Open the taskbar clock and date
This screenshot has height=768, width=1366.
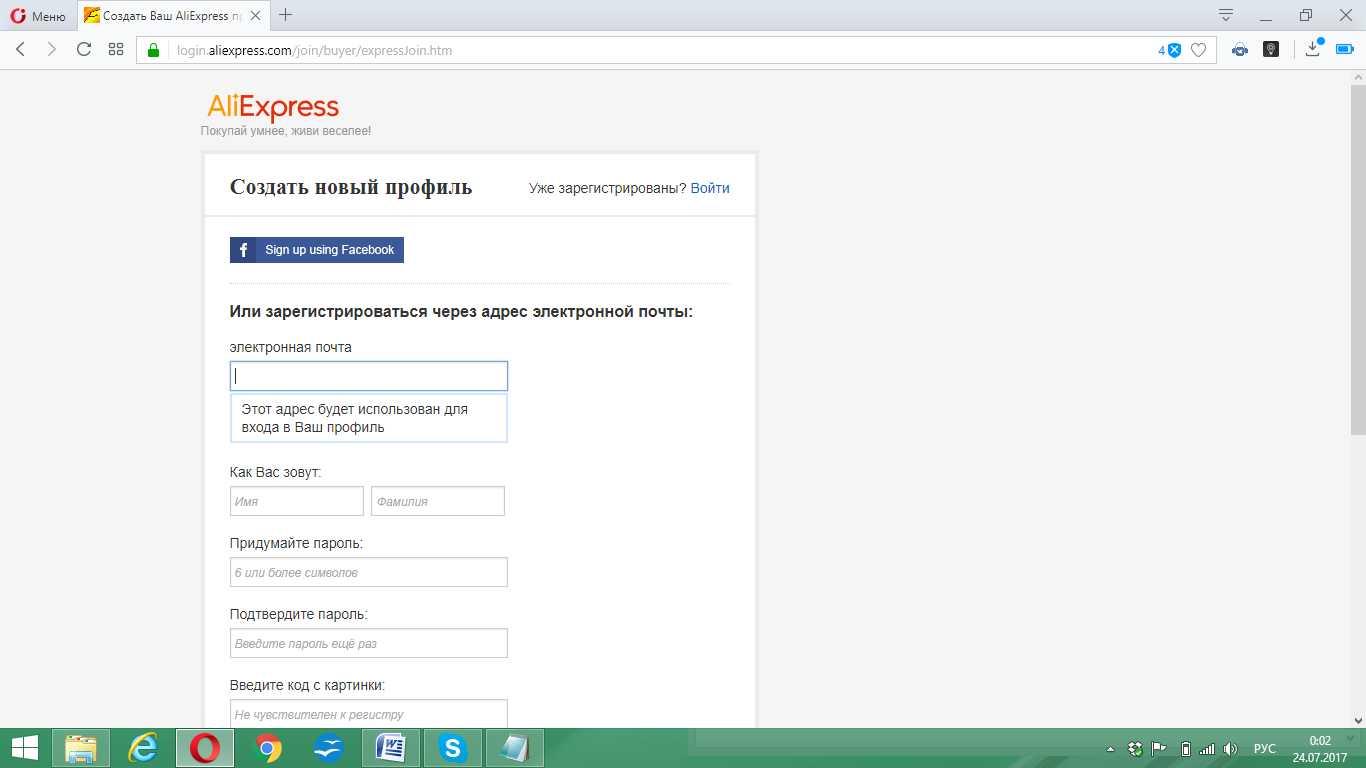[1320, 748]
